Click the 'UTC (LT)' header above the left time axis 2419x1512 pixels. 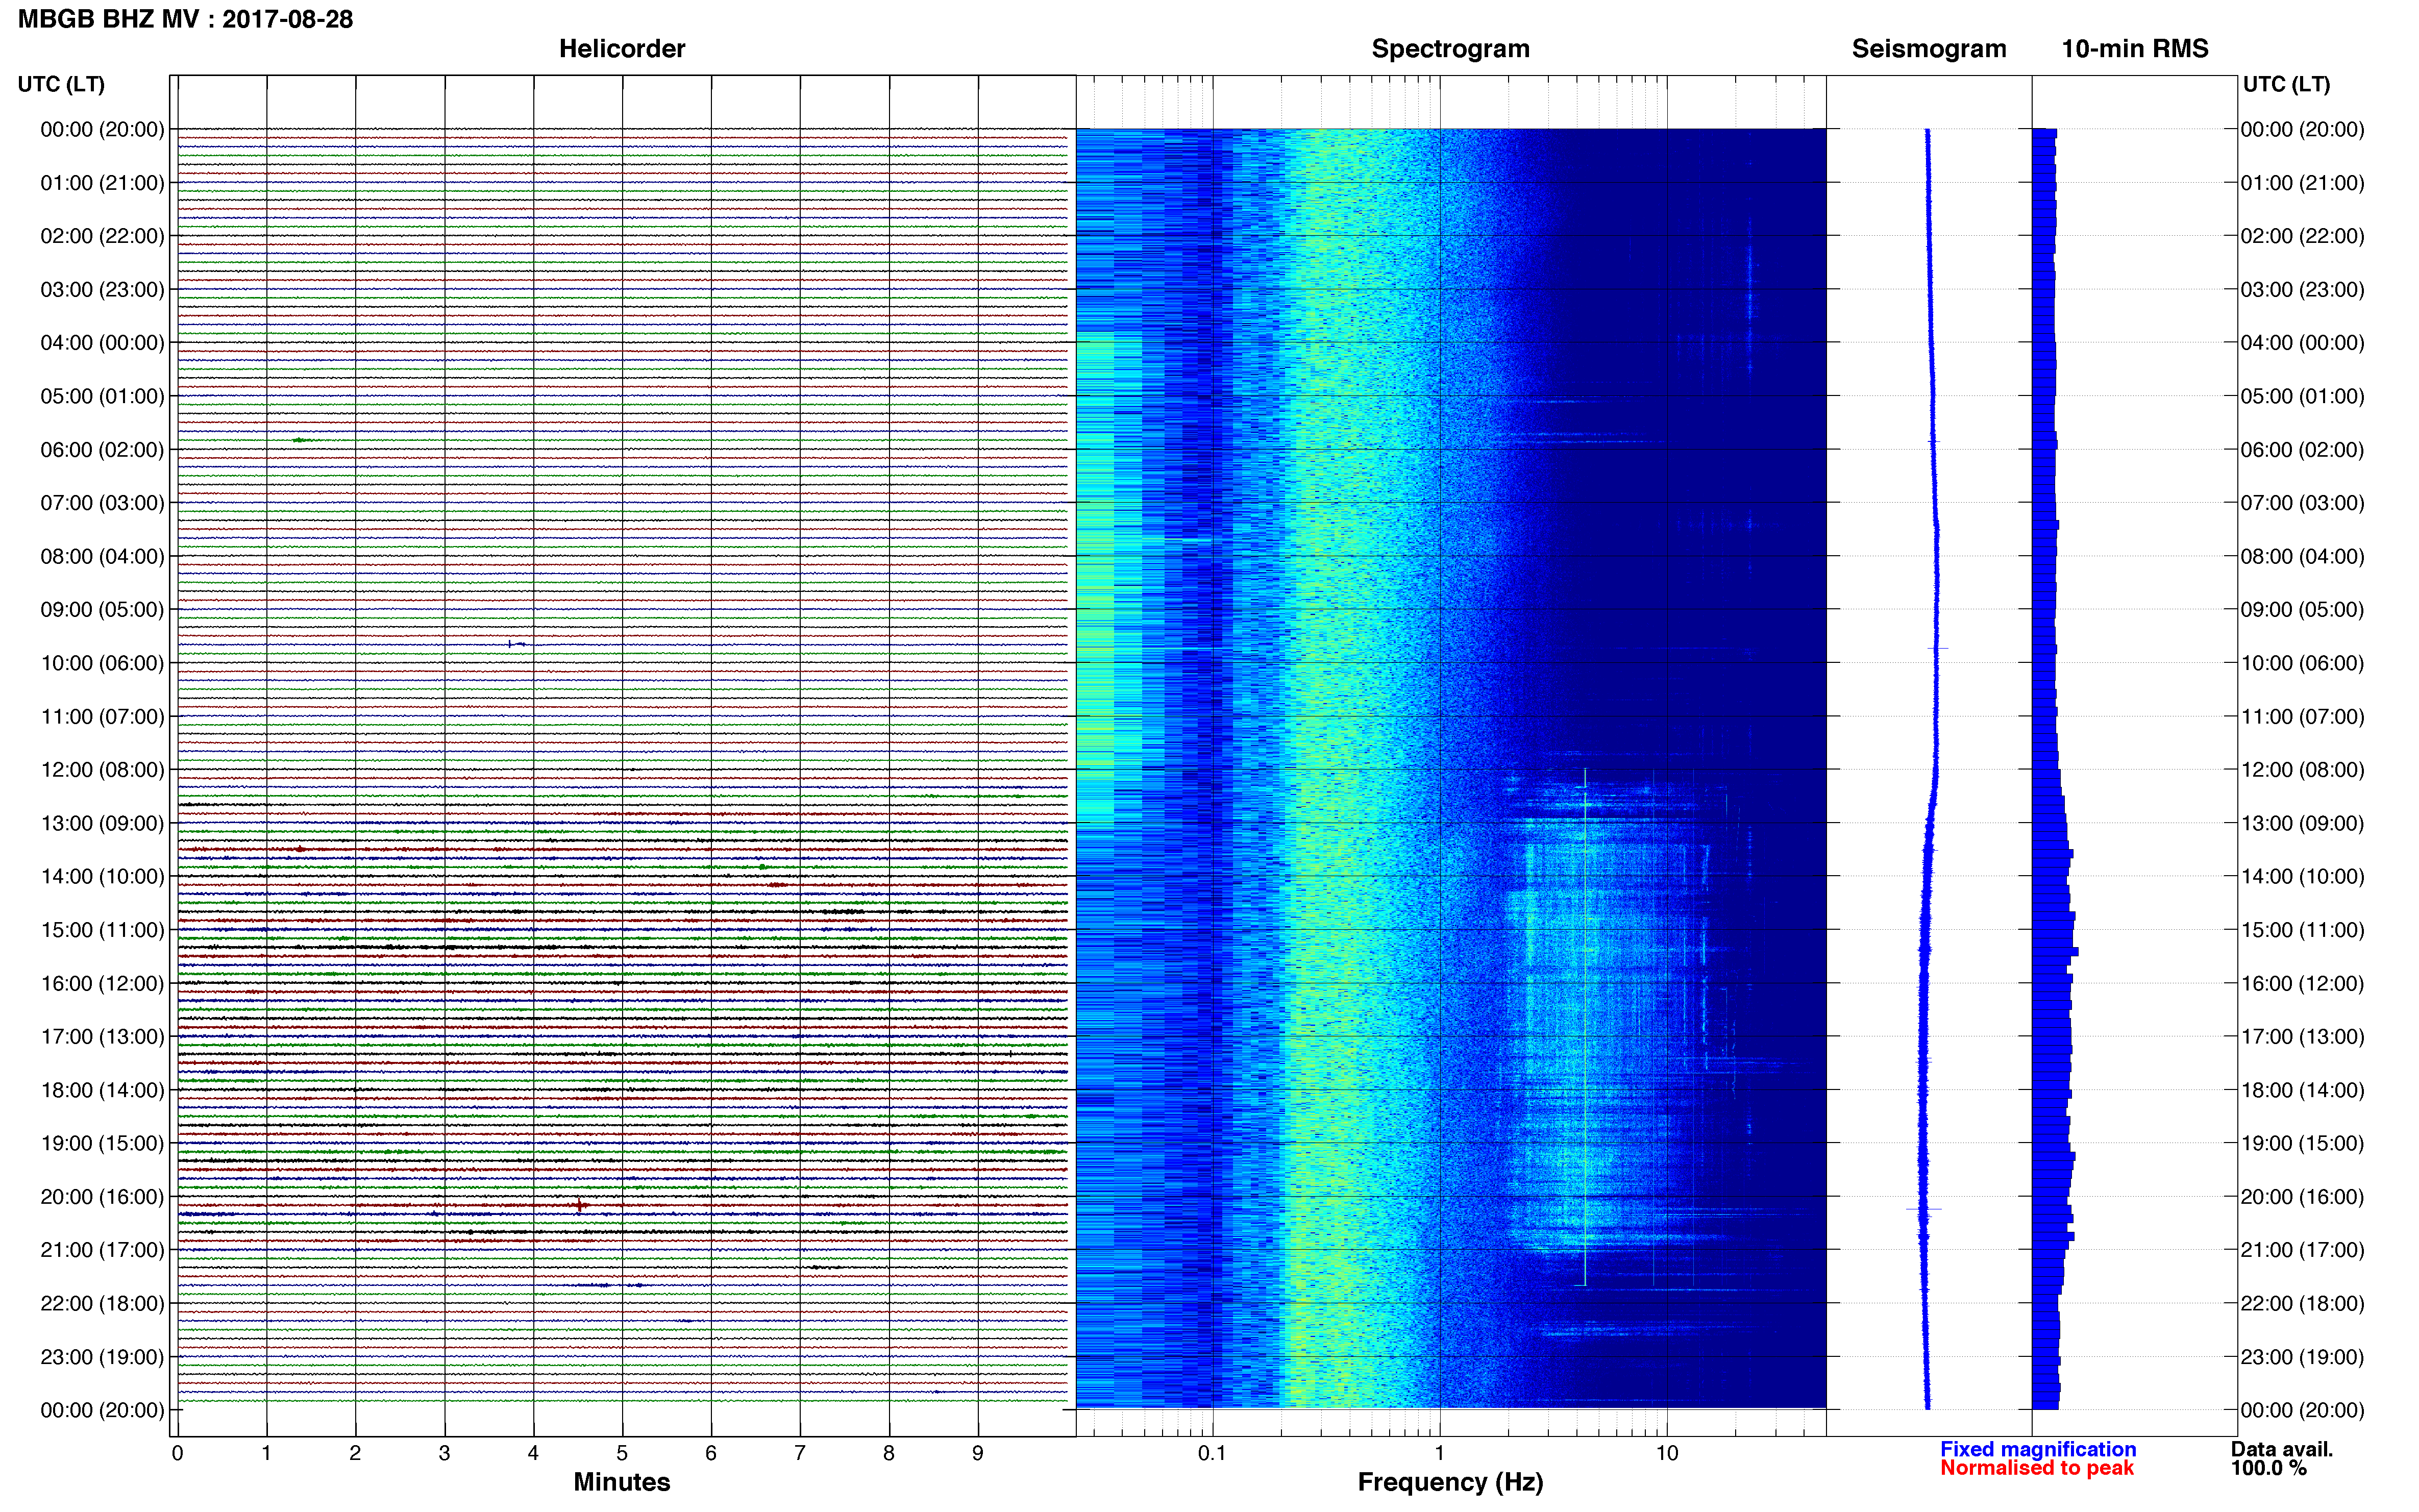61,84
